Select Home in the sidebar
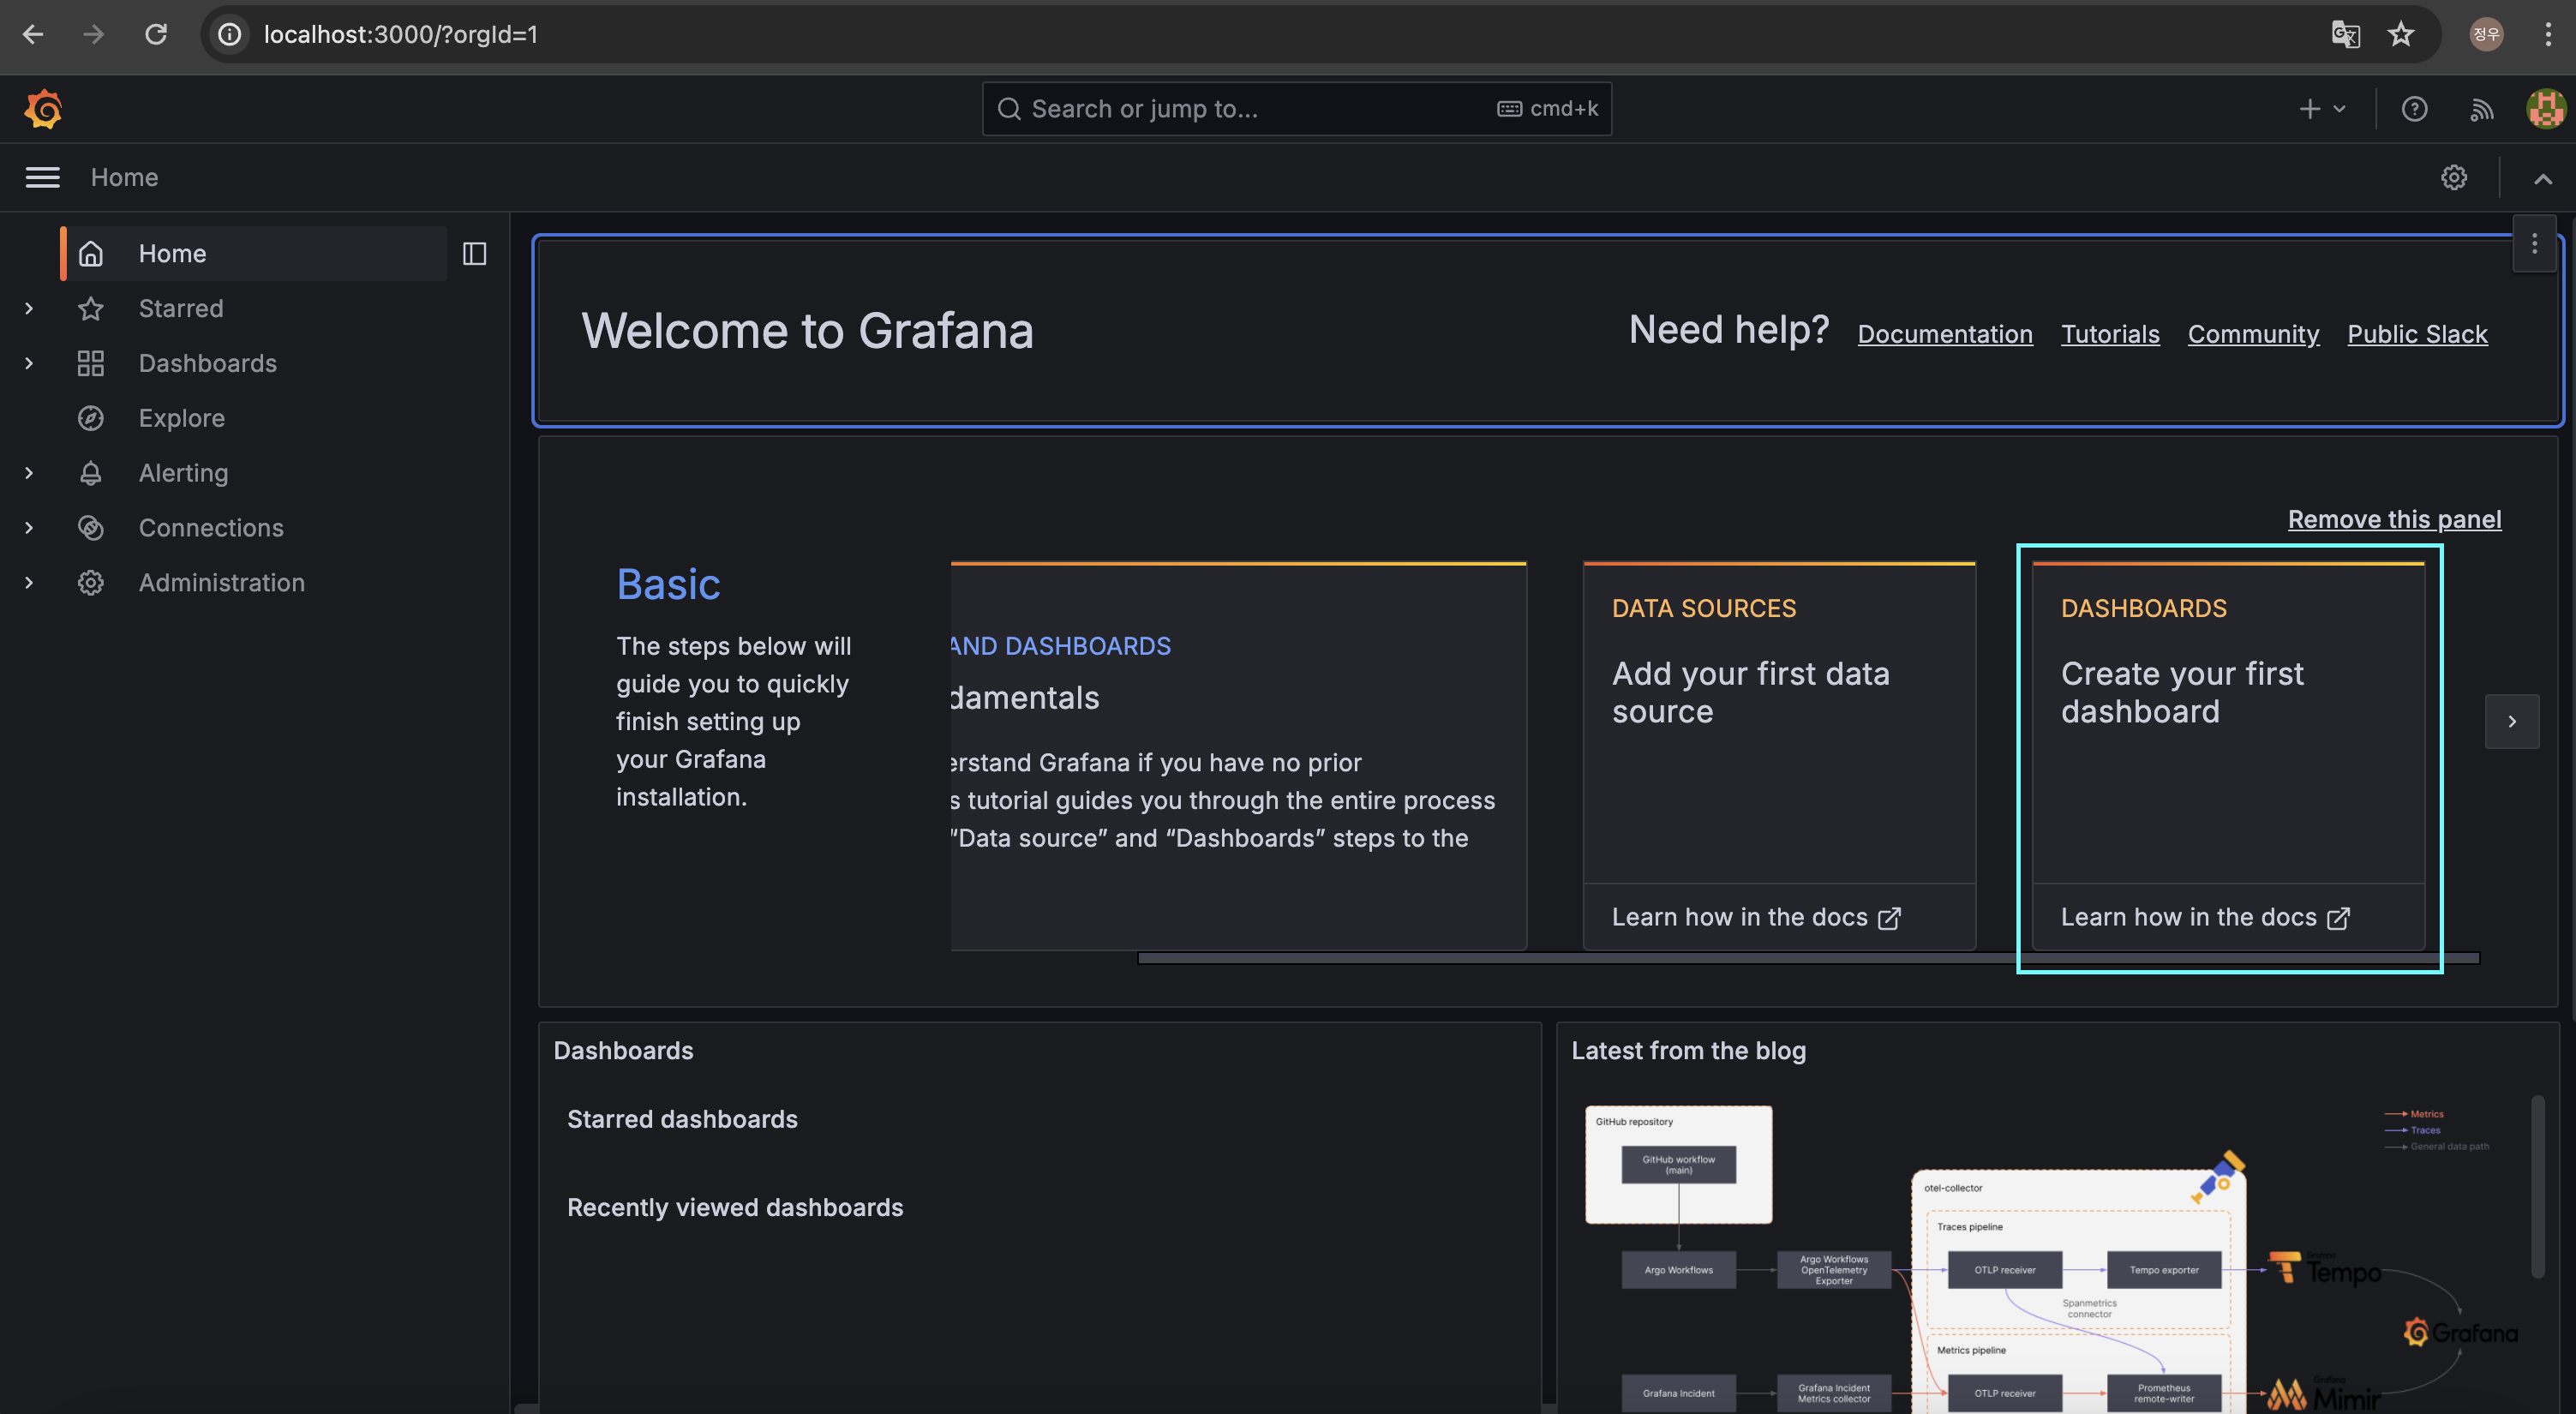 coord(254,254)
